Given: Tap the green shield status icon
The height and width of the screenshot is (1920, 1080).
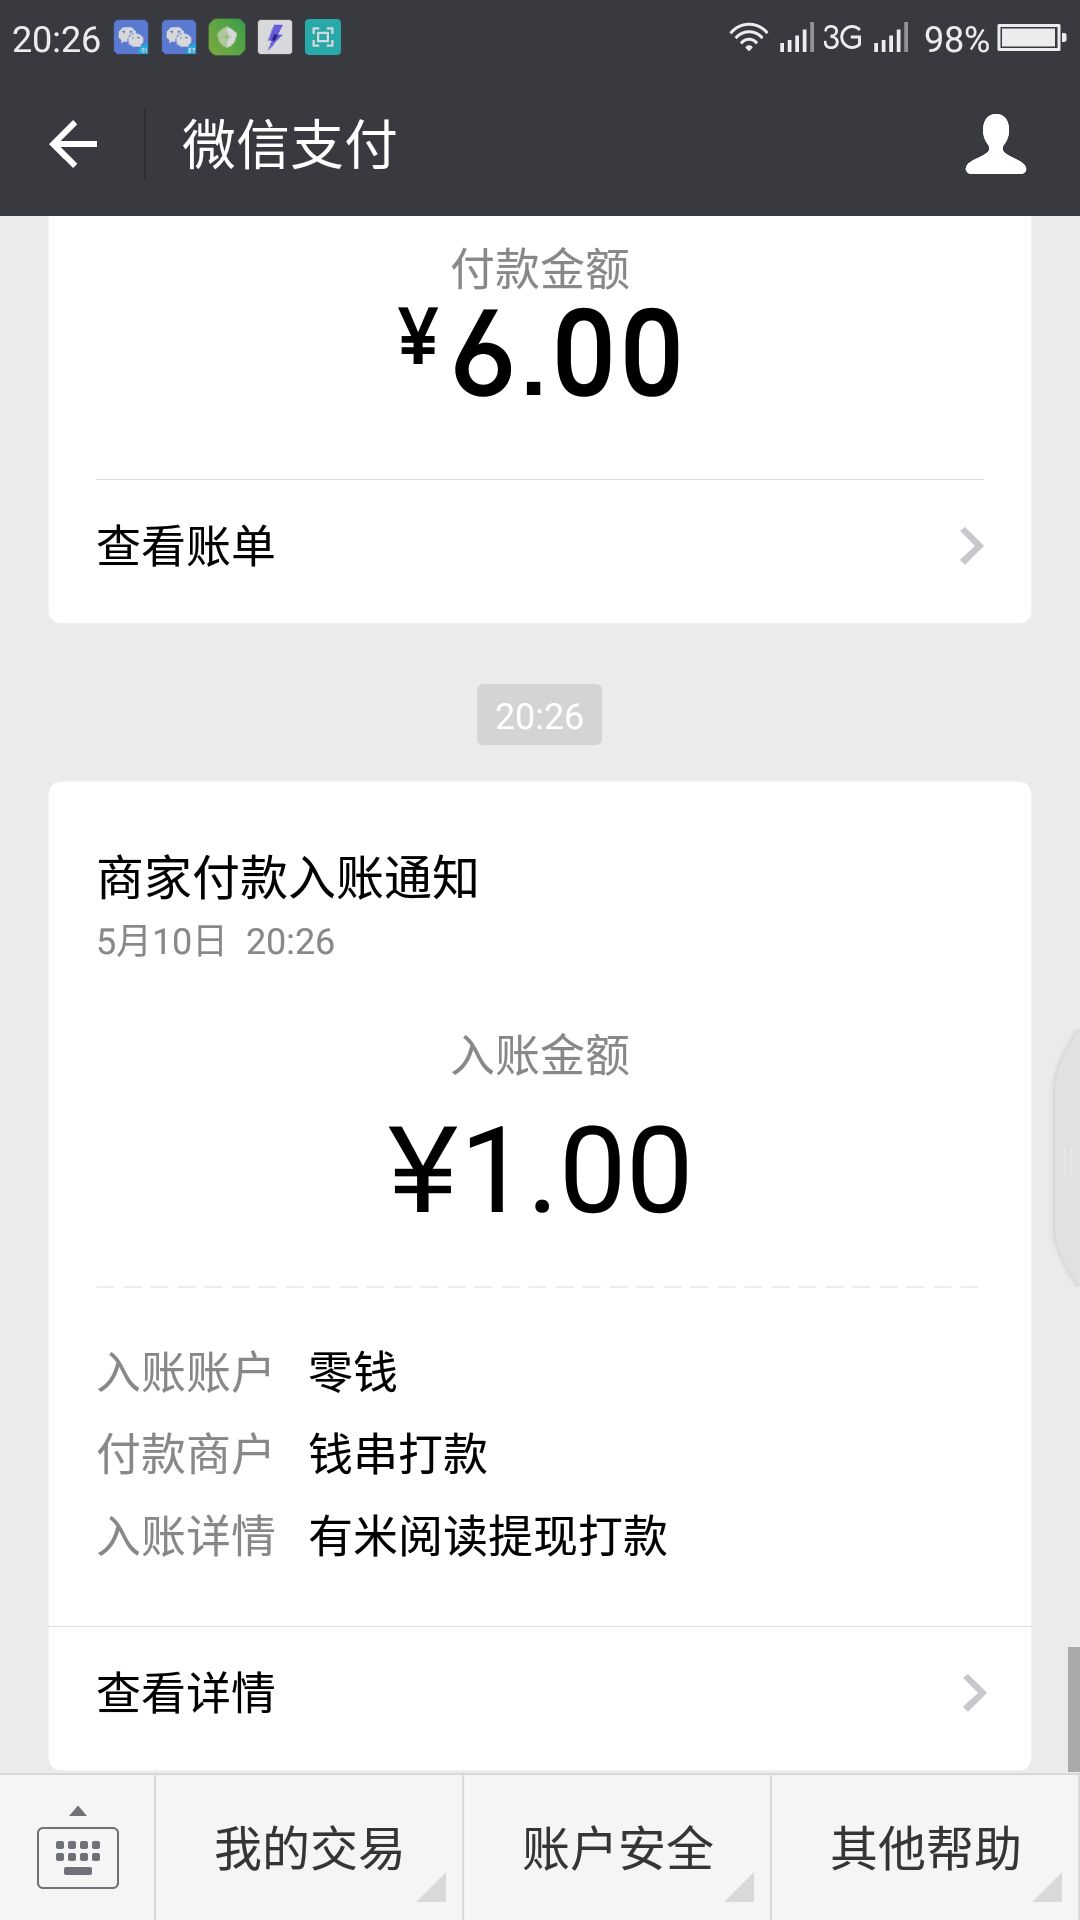Looking at the screenshot, I should (227, 38).
